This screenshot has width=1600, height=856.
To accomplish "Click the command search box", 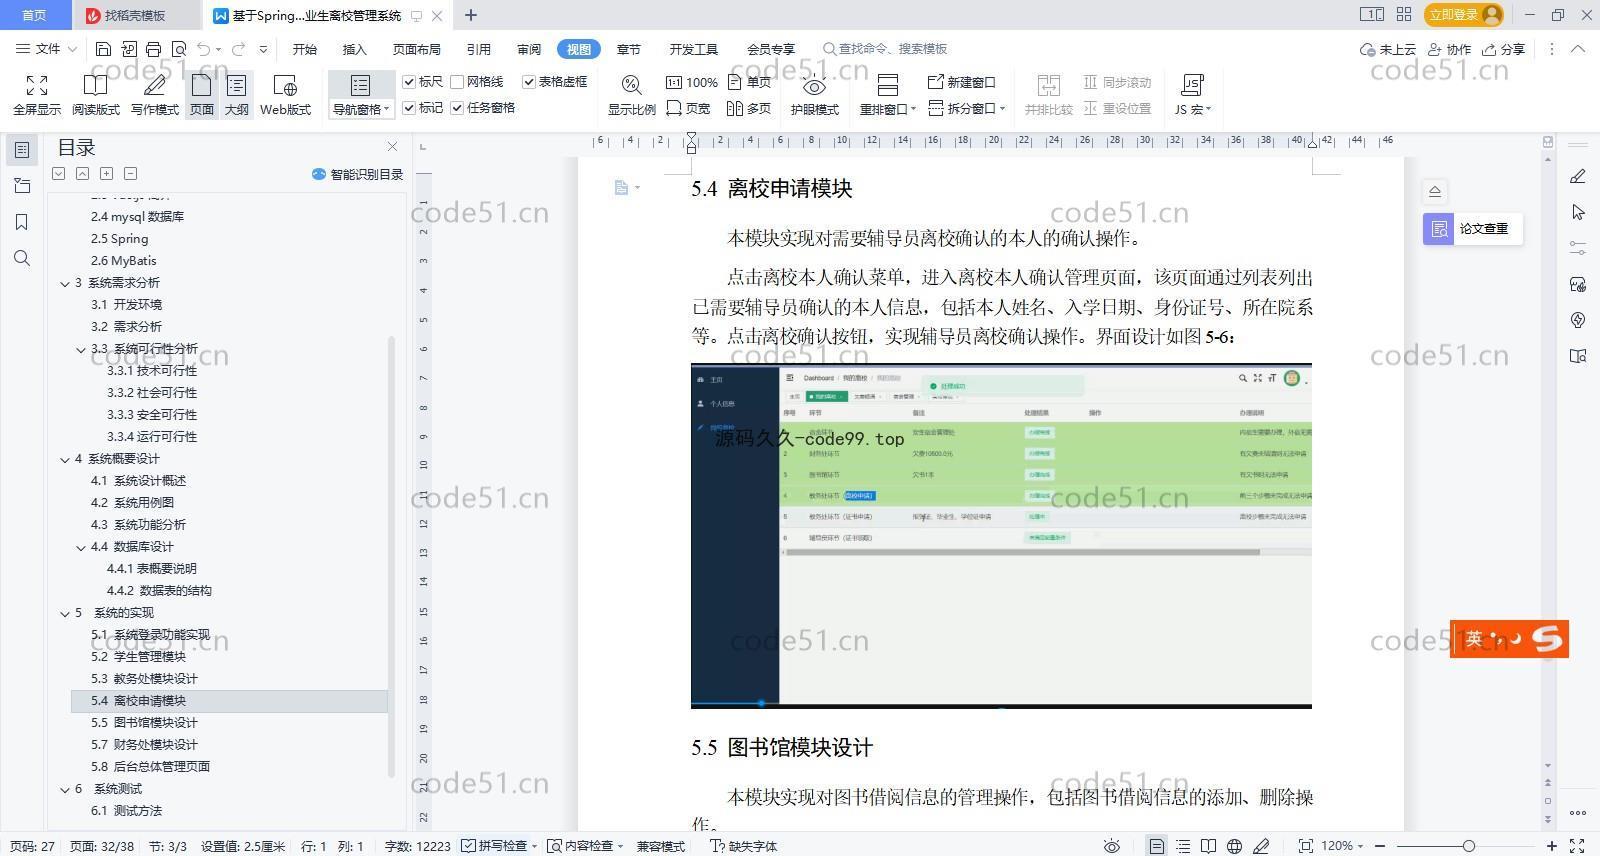I will pos(886,49).
